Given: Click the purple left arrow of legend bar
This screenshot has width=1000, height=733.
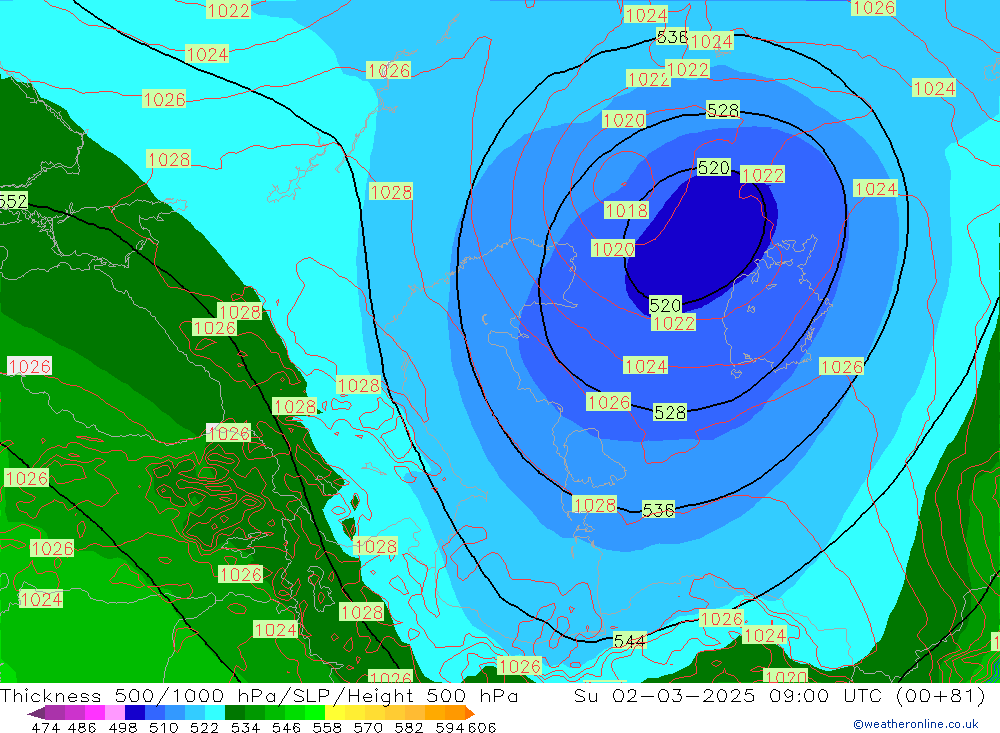Looking at the screenshot, I should click(x=36, y=713).
